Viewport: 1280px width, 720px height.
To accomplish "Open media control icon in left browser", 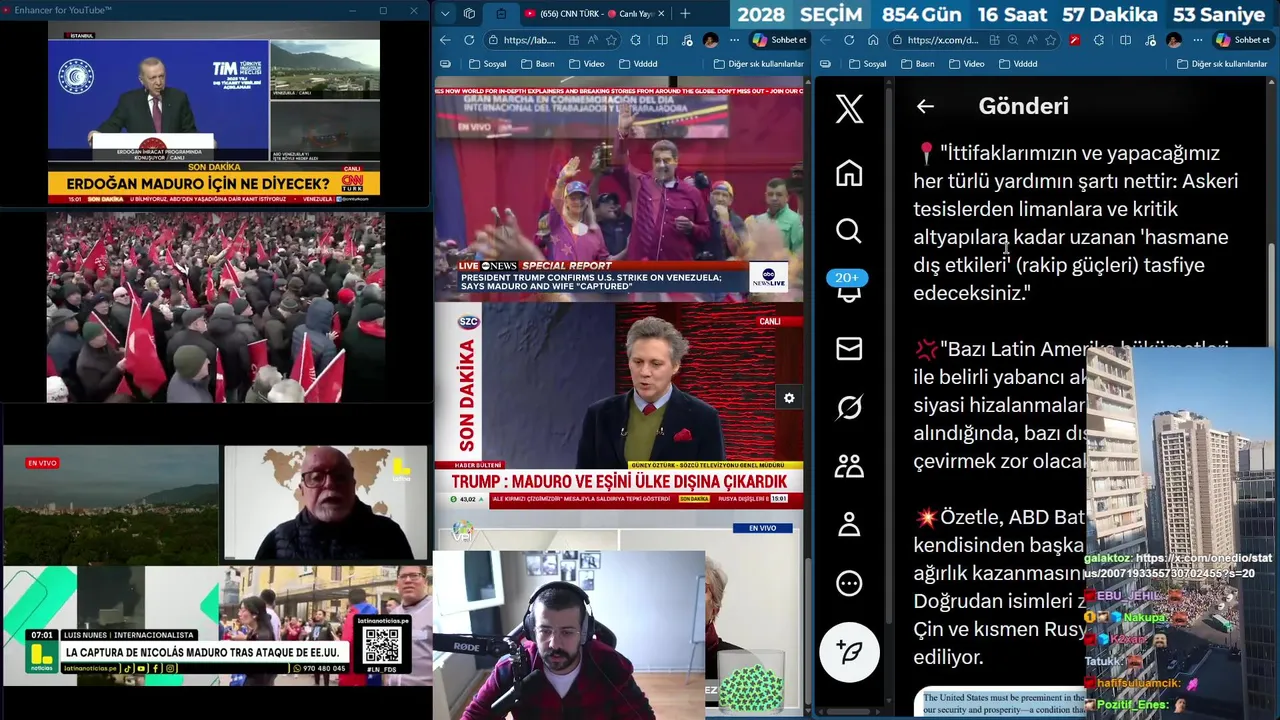I will click(686, 40).
